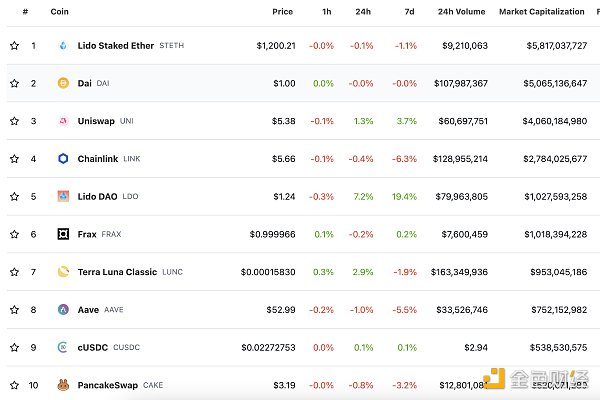Viewport: 600px width, 400px height.
Task: Click the Aave ghost logo icon
Action: [63, 310]
